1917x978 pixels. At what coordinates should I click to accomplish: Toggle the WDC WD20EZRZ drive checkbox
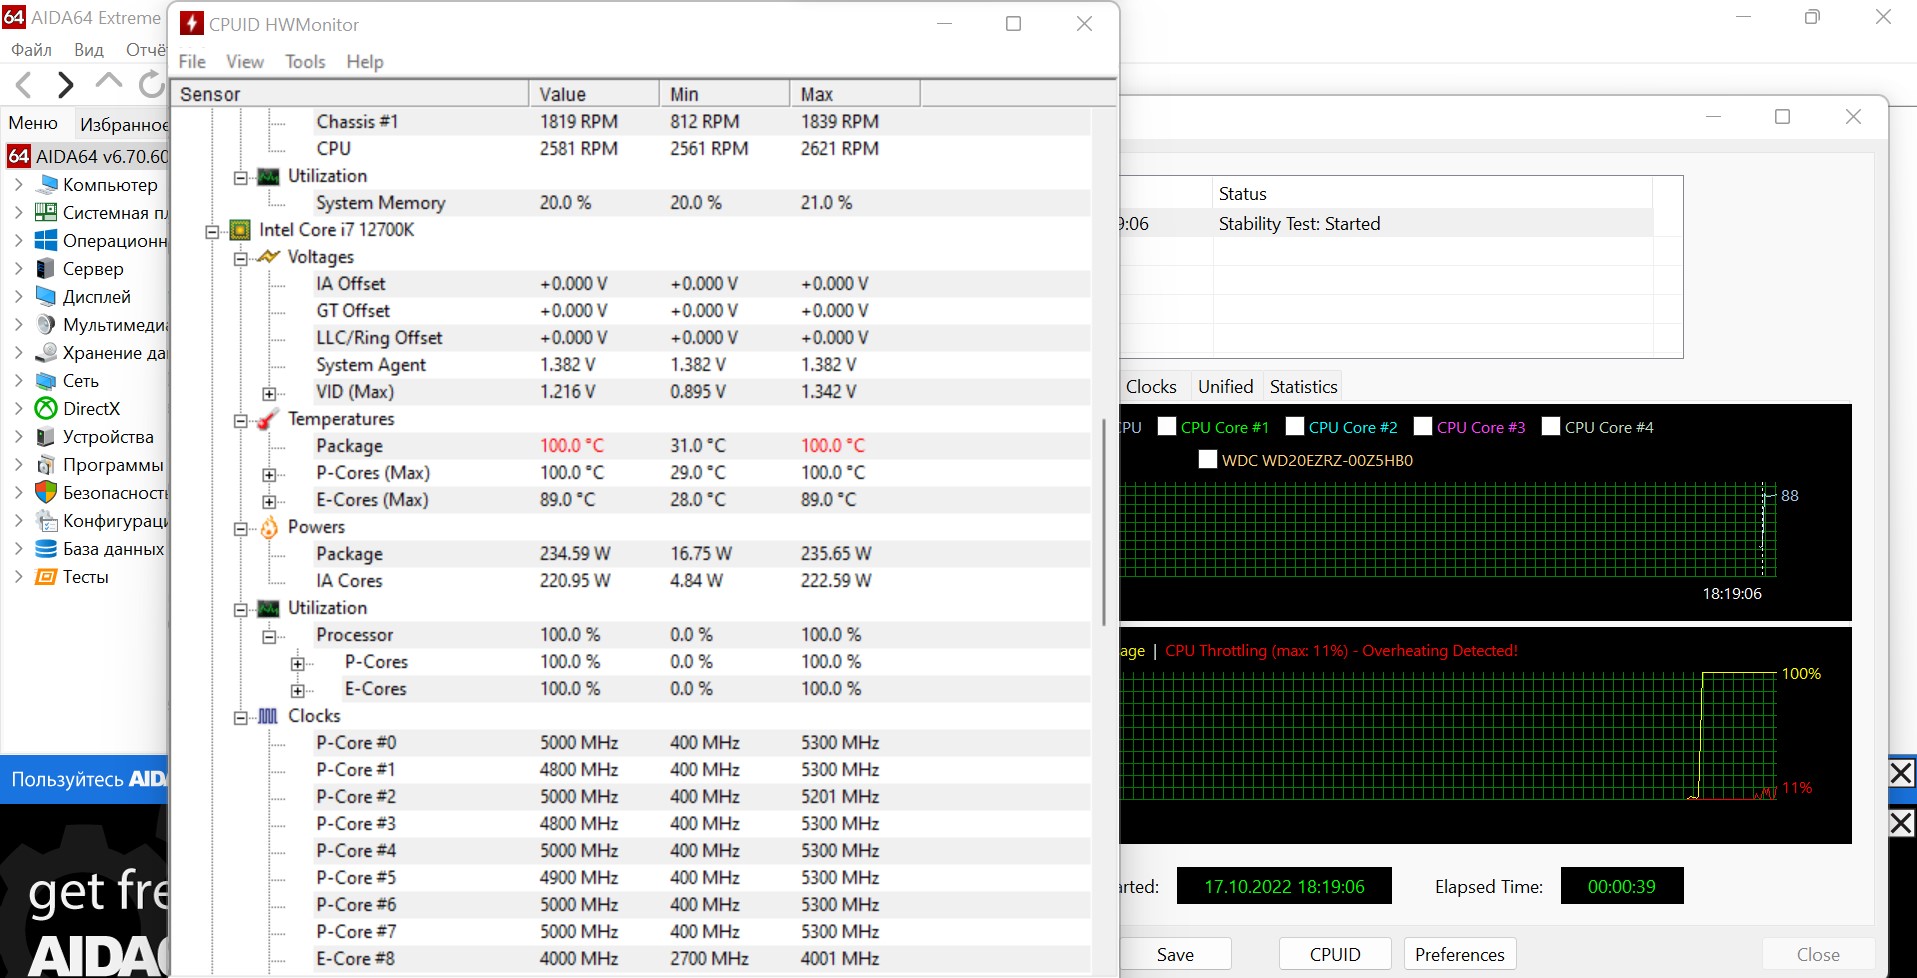pyautogui.click(x=1208, y=460)
